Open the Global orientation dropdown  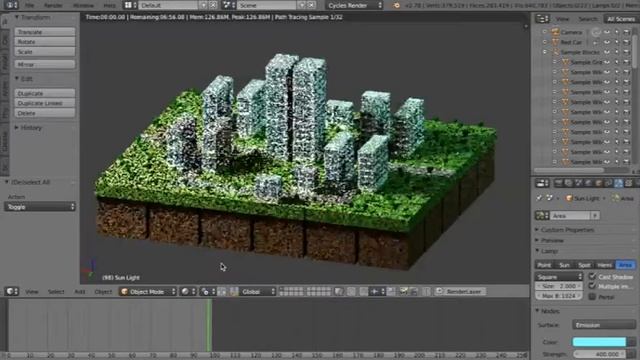(258, 291)
